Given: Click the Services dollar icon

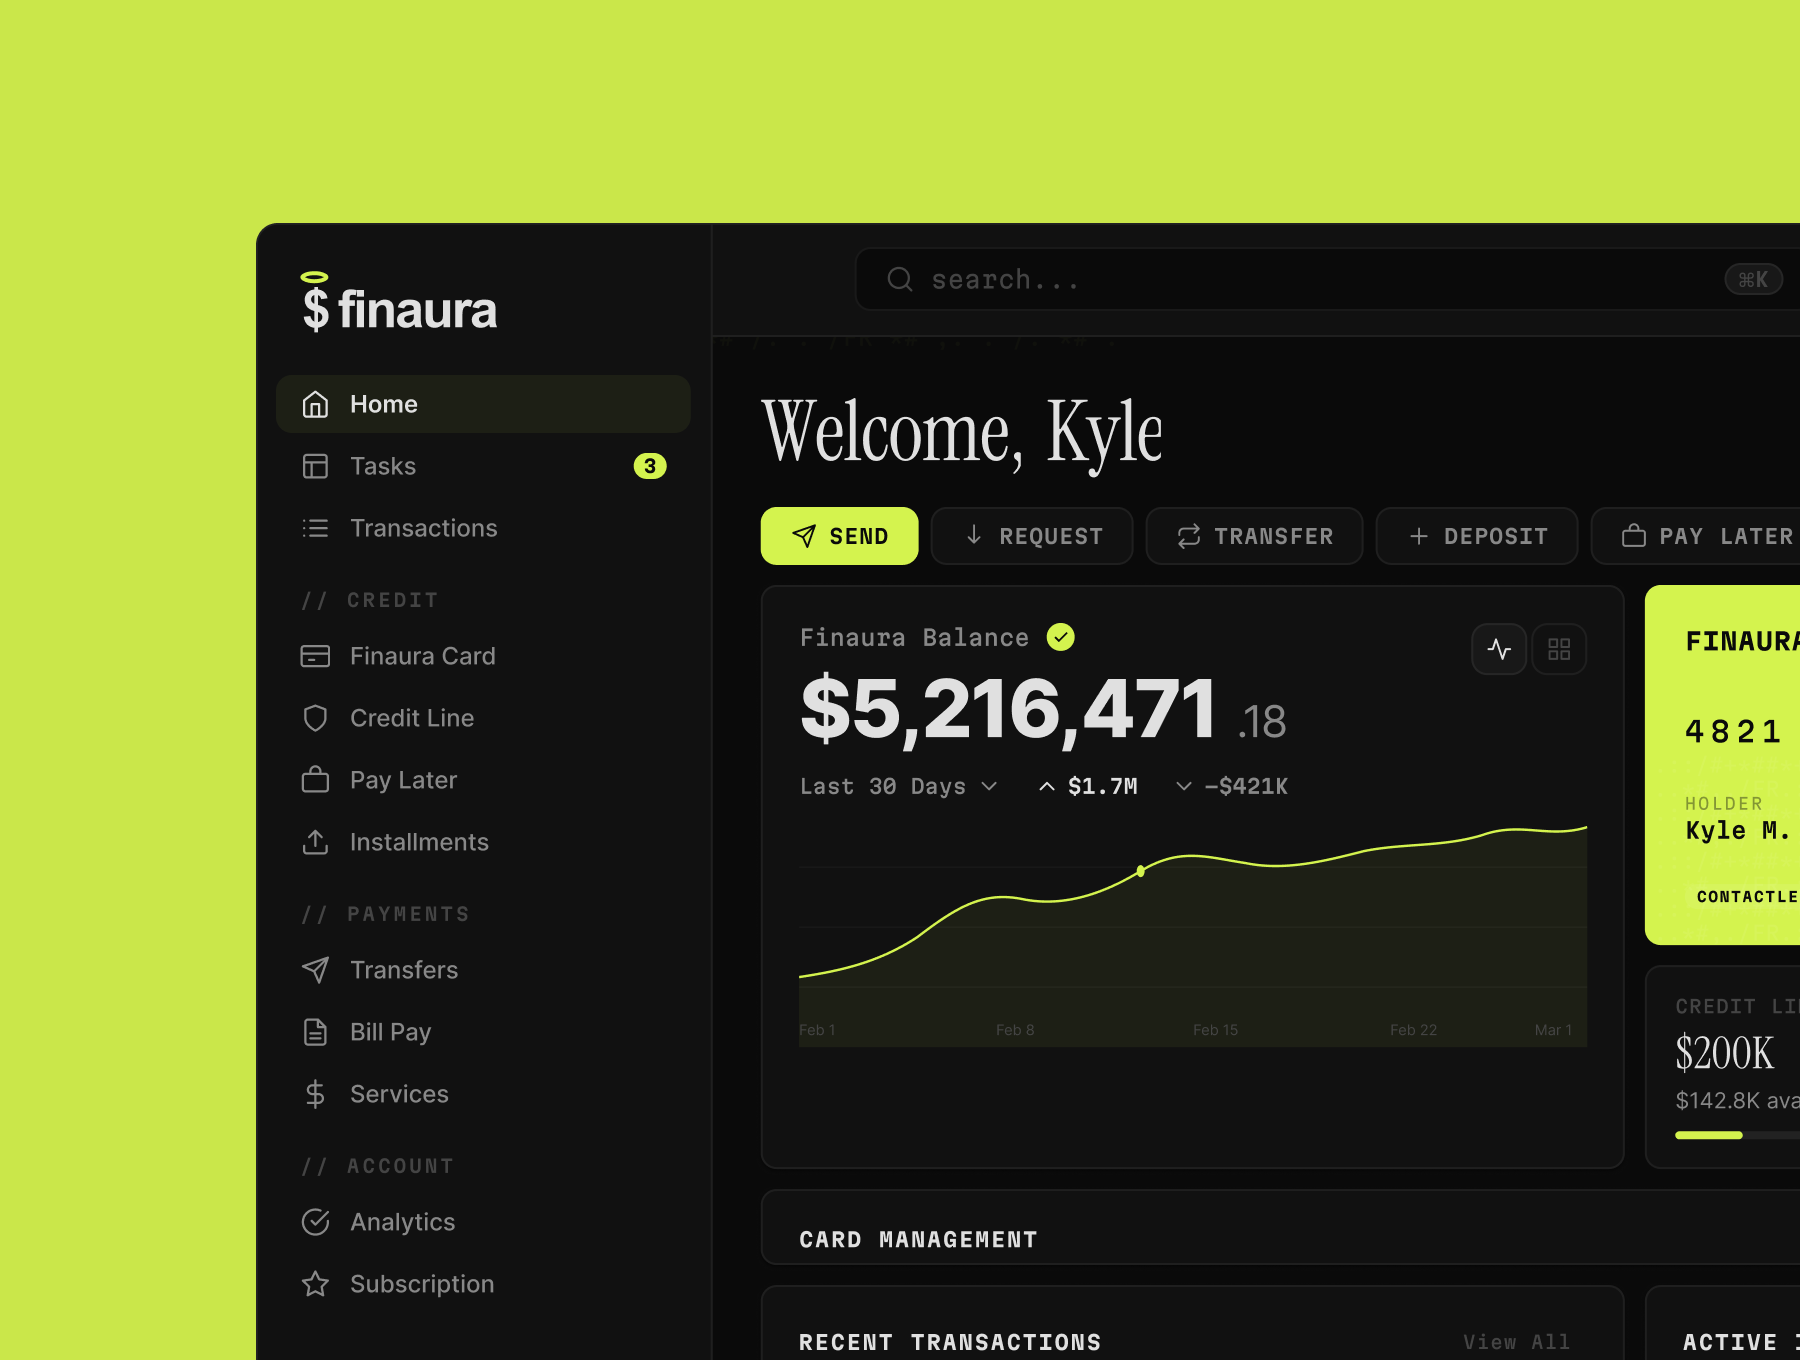Looking at the screenshot, I should coord(315,1094).
